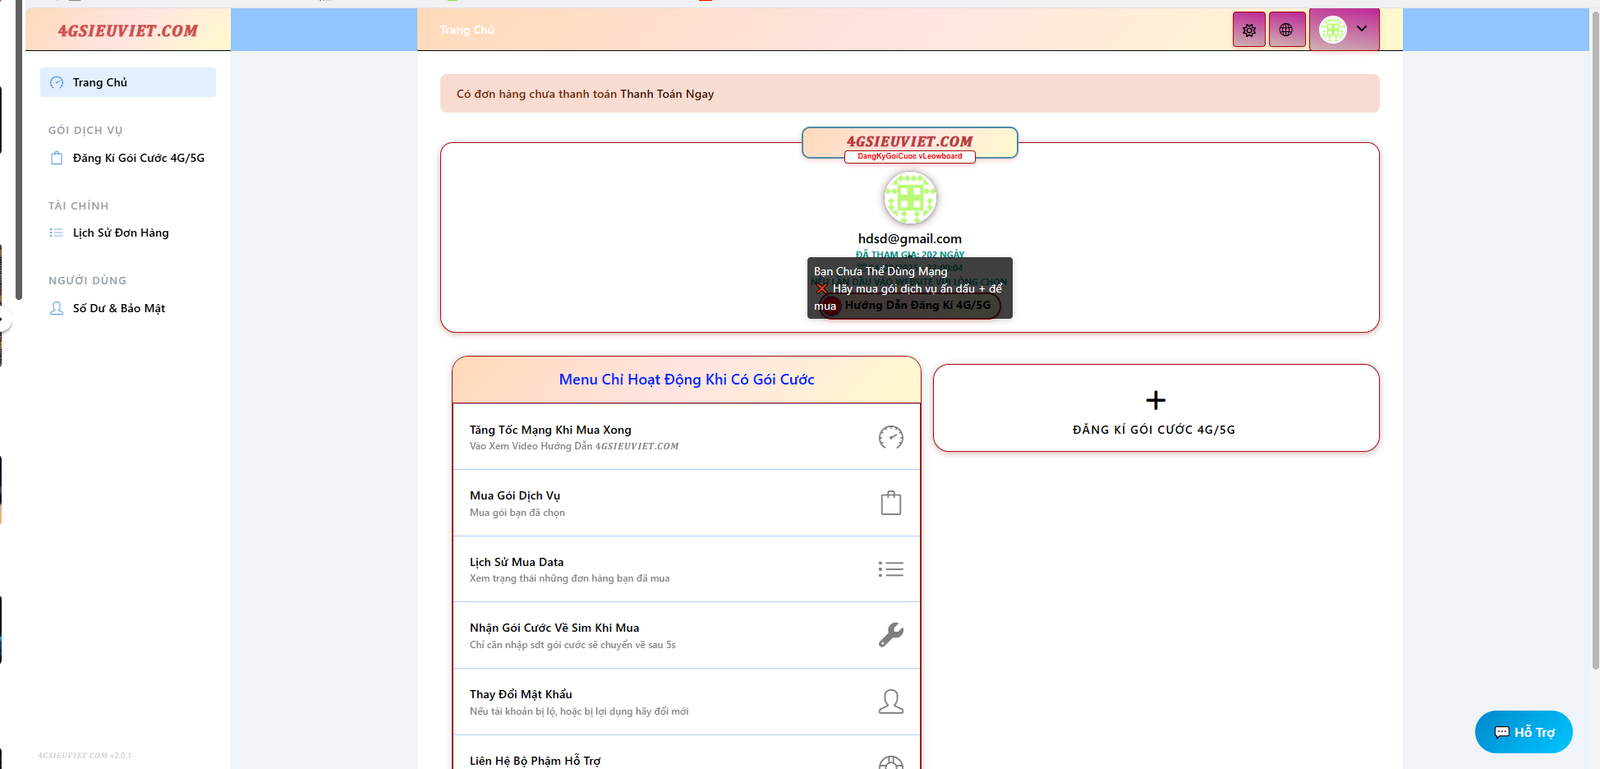Click user icon in Thay Đổi Mật Khẩu row
Viewport: 1600px width, 769px height.
[x=891, y=702]
